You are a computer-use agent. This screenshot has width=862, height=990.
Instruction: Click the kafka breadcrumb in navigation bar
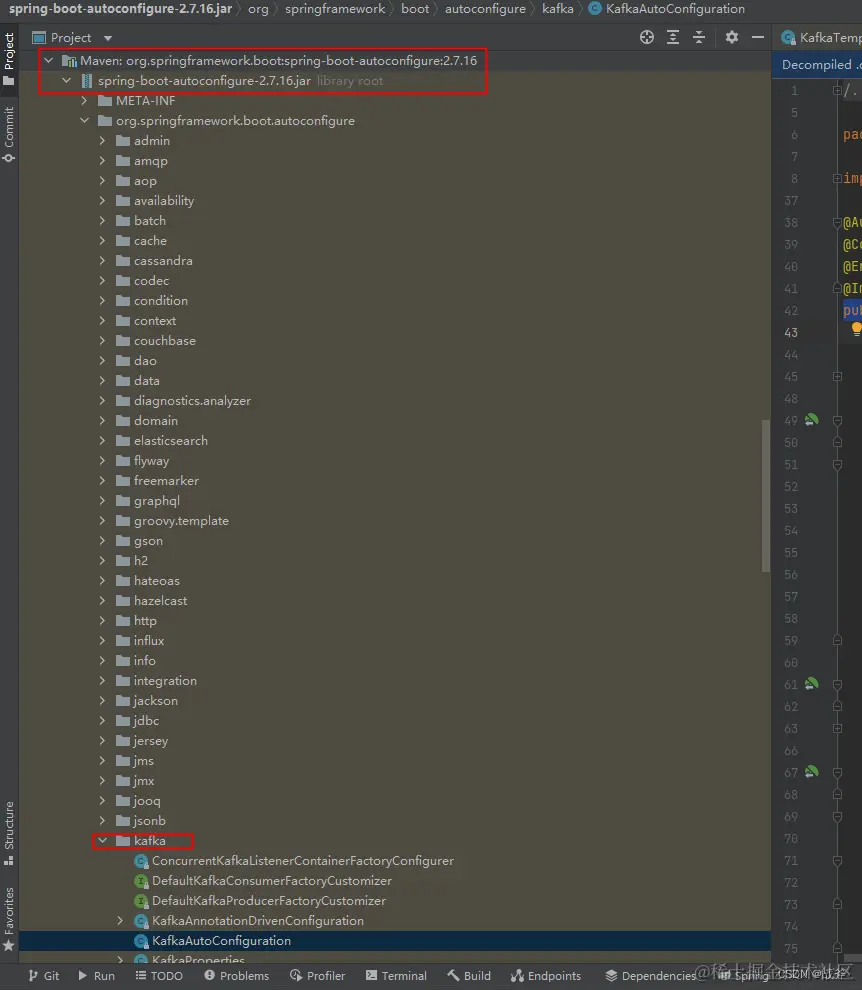coord(558,9)
